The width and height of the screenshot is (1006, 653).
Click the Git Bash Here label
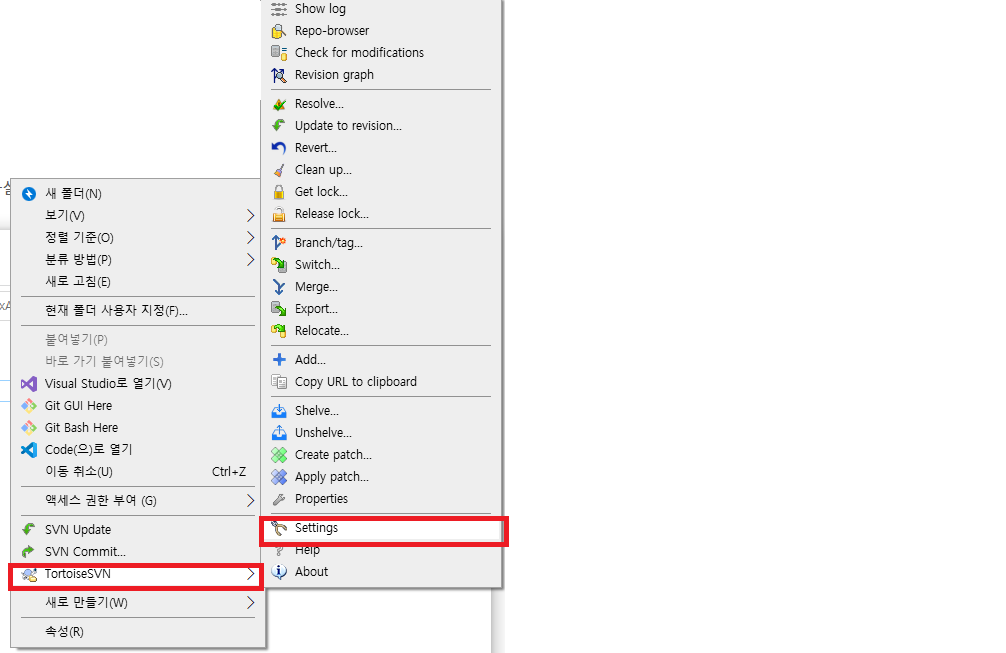tap(81, 427)
